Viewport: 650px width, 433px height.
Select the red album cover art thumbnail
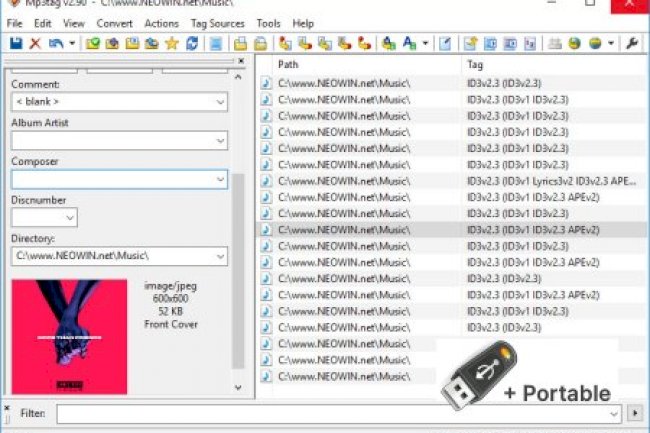click(69, 336)
